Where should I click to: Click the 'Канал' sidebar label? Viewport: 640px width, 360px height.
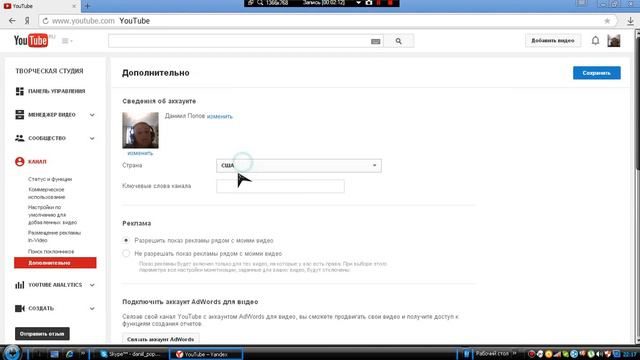(x=37, y=162)
